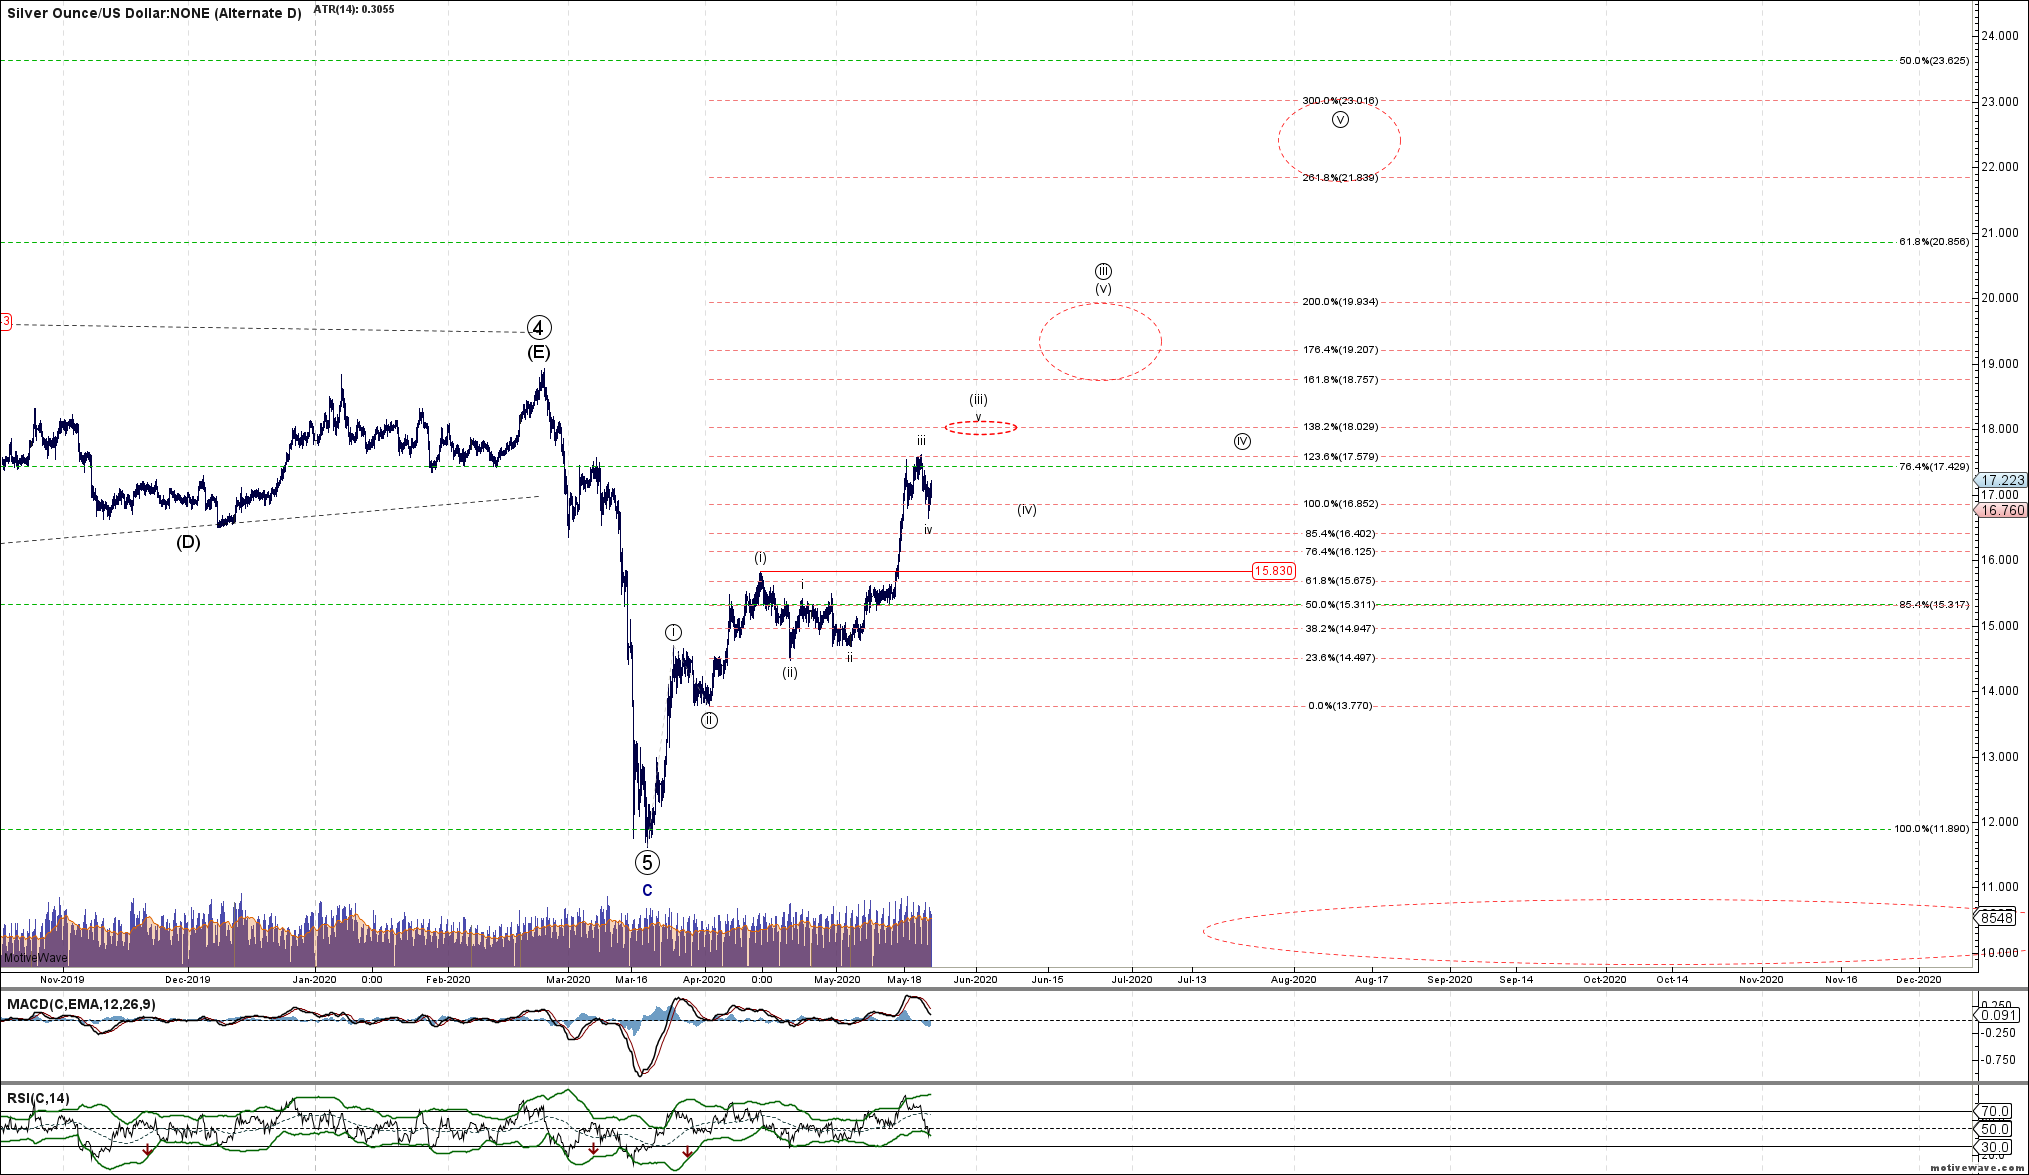Click the 261.8%(21.839) Fibonacci label
This screenshot has width=2029, height=1175.
[1340, 178]
